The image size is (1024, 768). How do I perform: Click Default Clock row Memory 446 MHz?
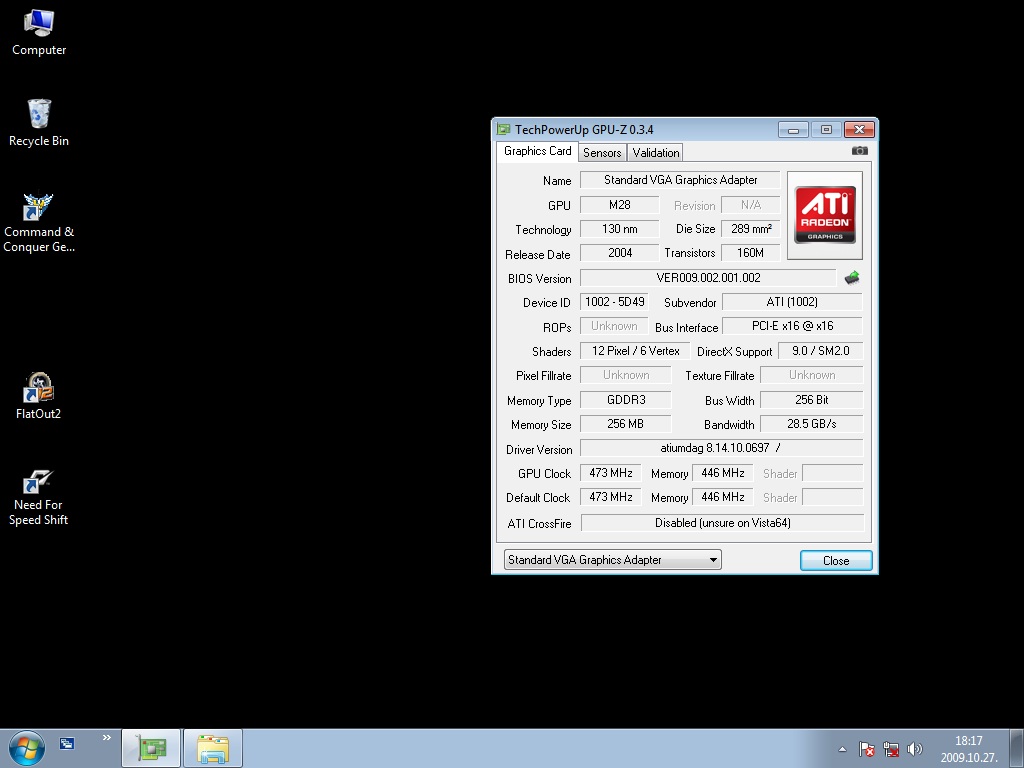coord(722,497)
